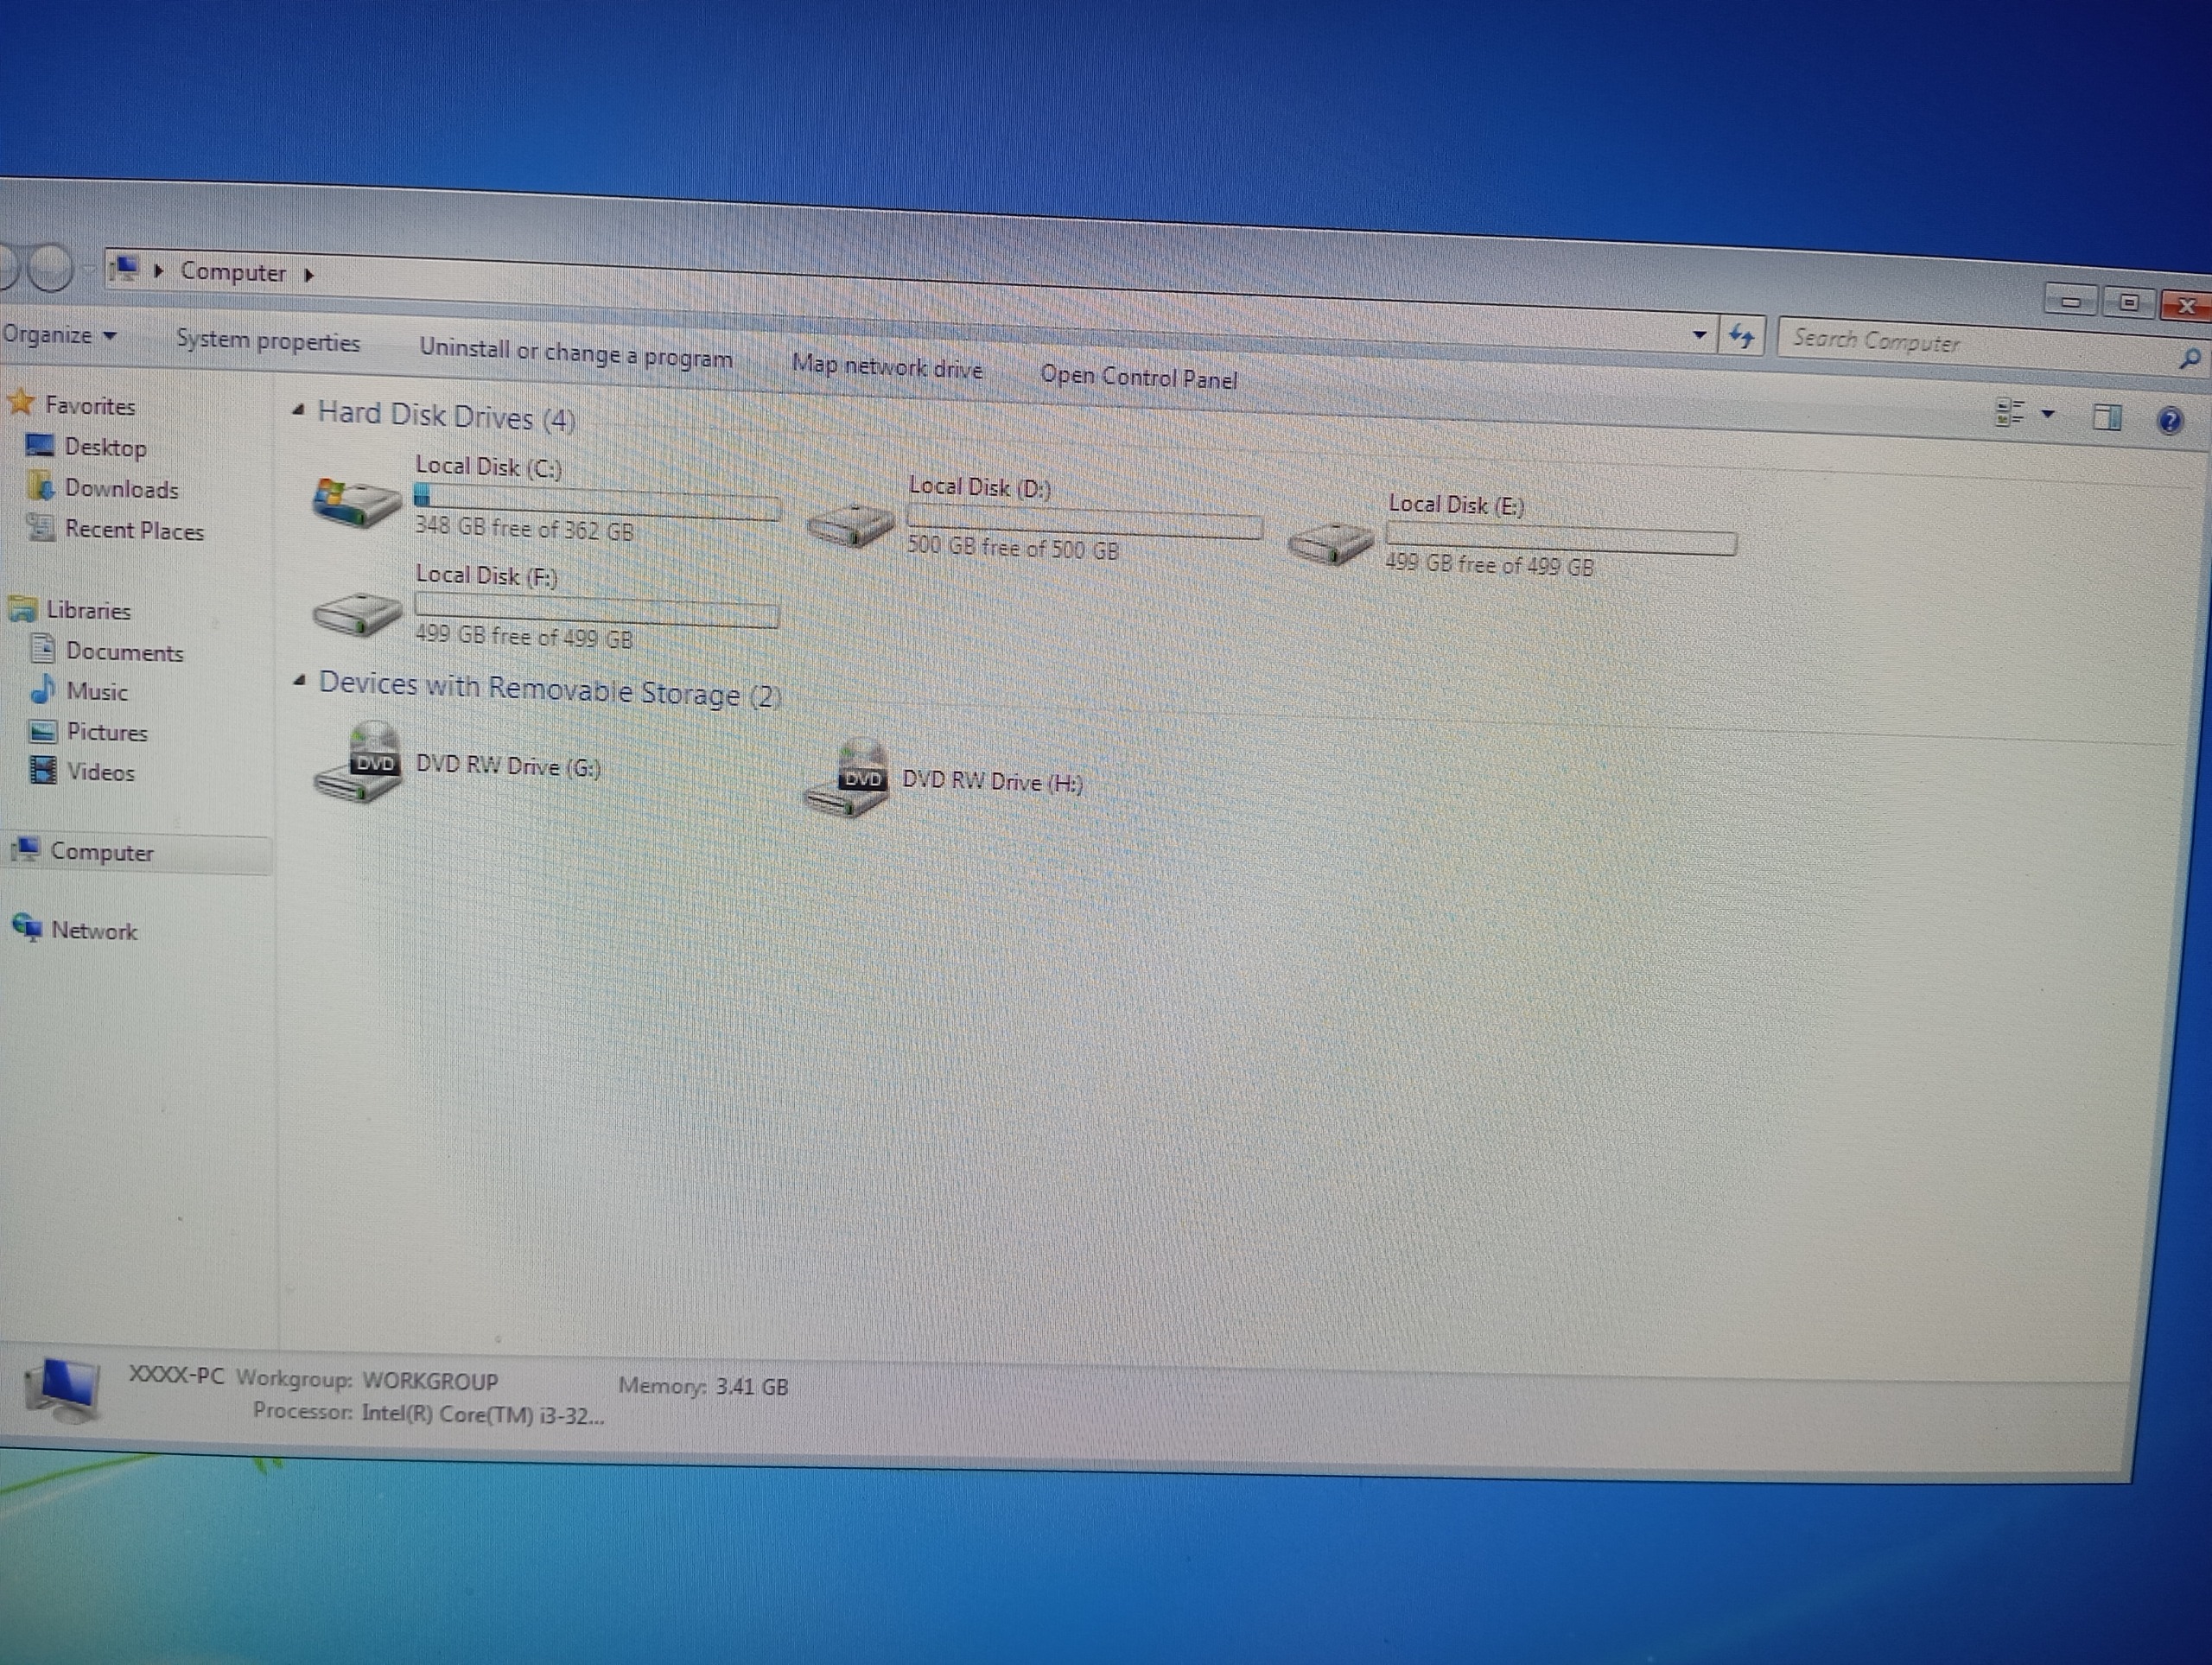Open the help question mark icon

pos(2169,420)
